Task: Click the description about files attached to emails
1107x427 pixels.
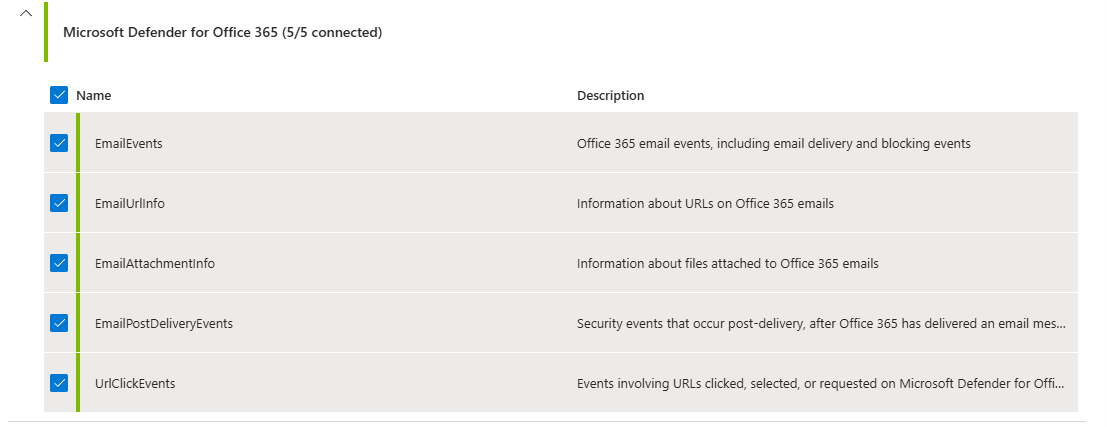Action: (x=727, y=263)
